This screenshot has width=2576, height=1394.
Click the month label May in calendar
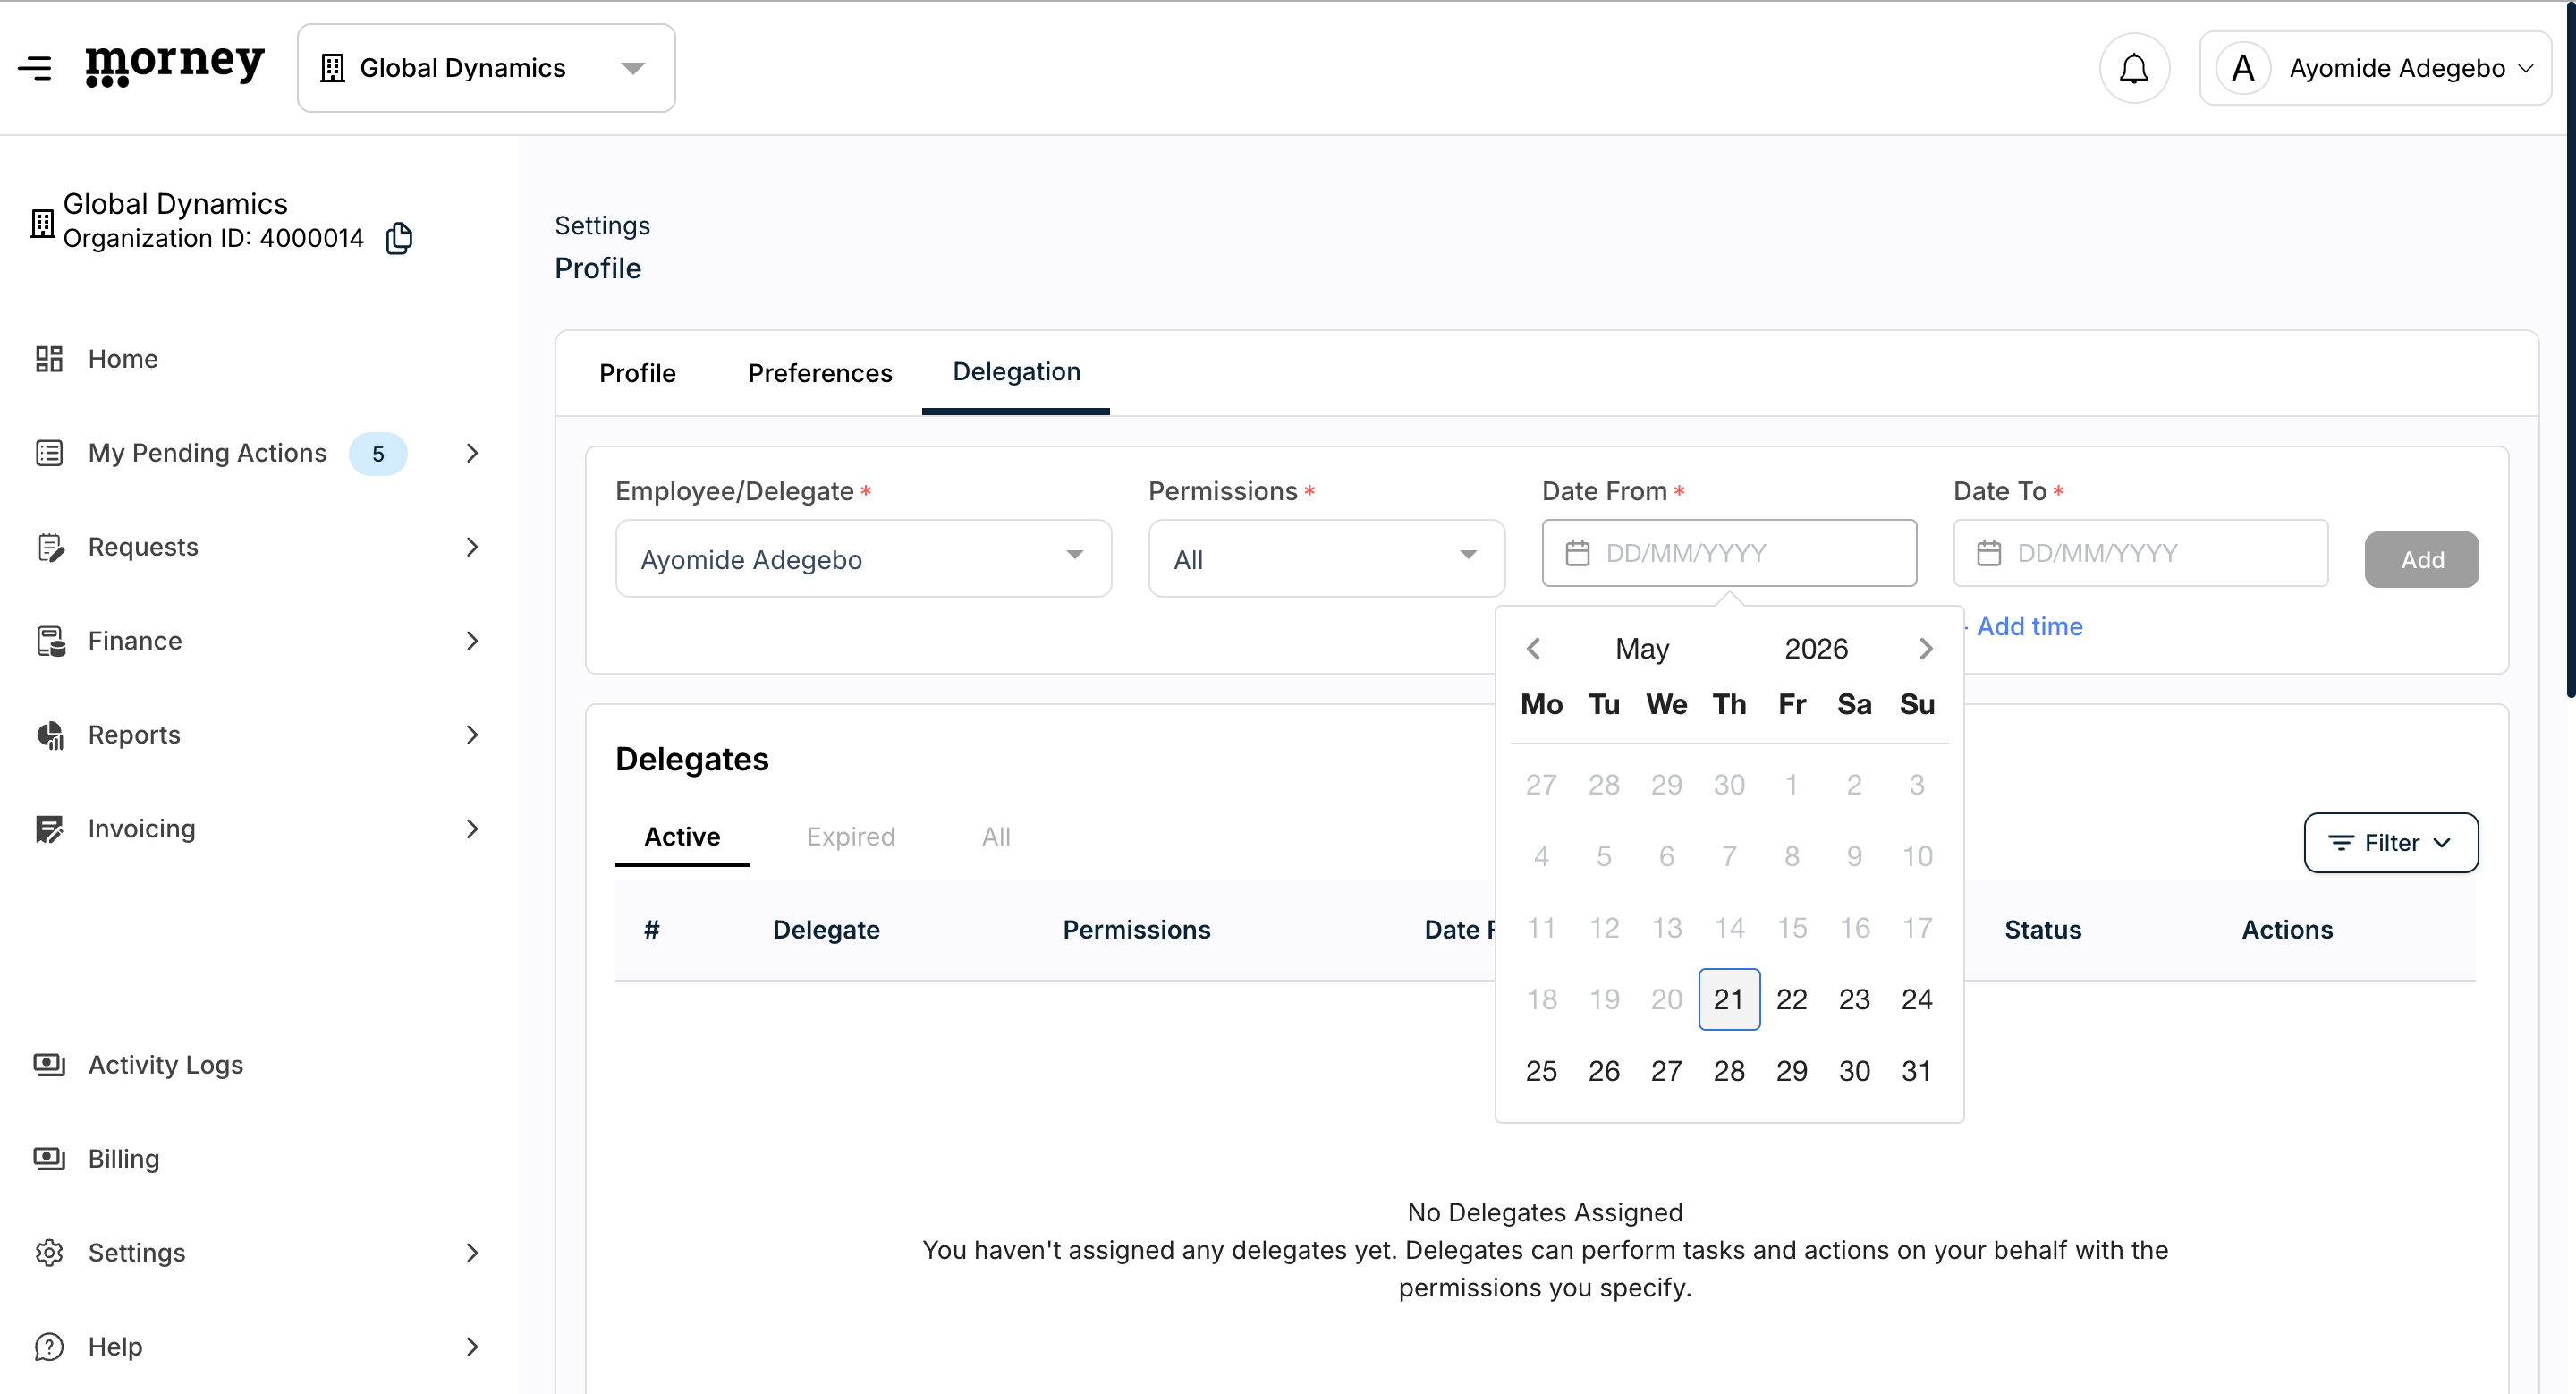(x=1642, y=649)
